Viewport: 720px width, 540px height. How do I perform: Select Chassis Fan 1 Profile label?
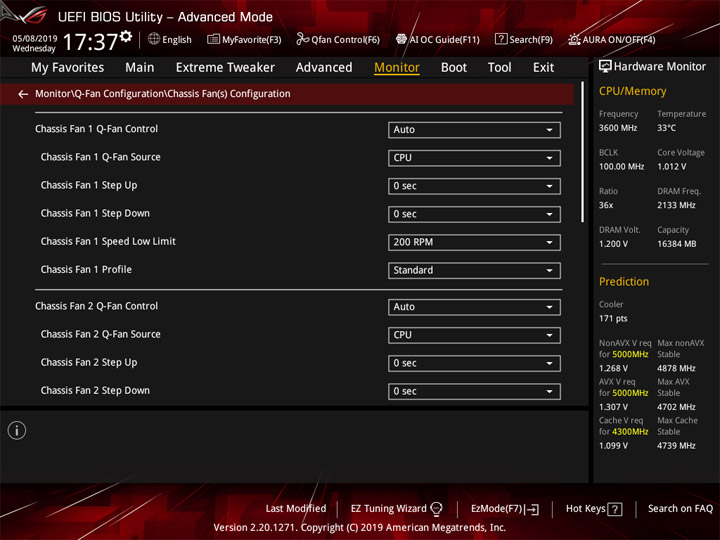coord(86,270)
